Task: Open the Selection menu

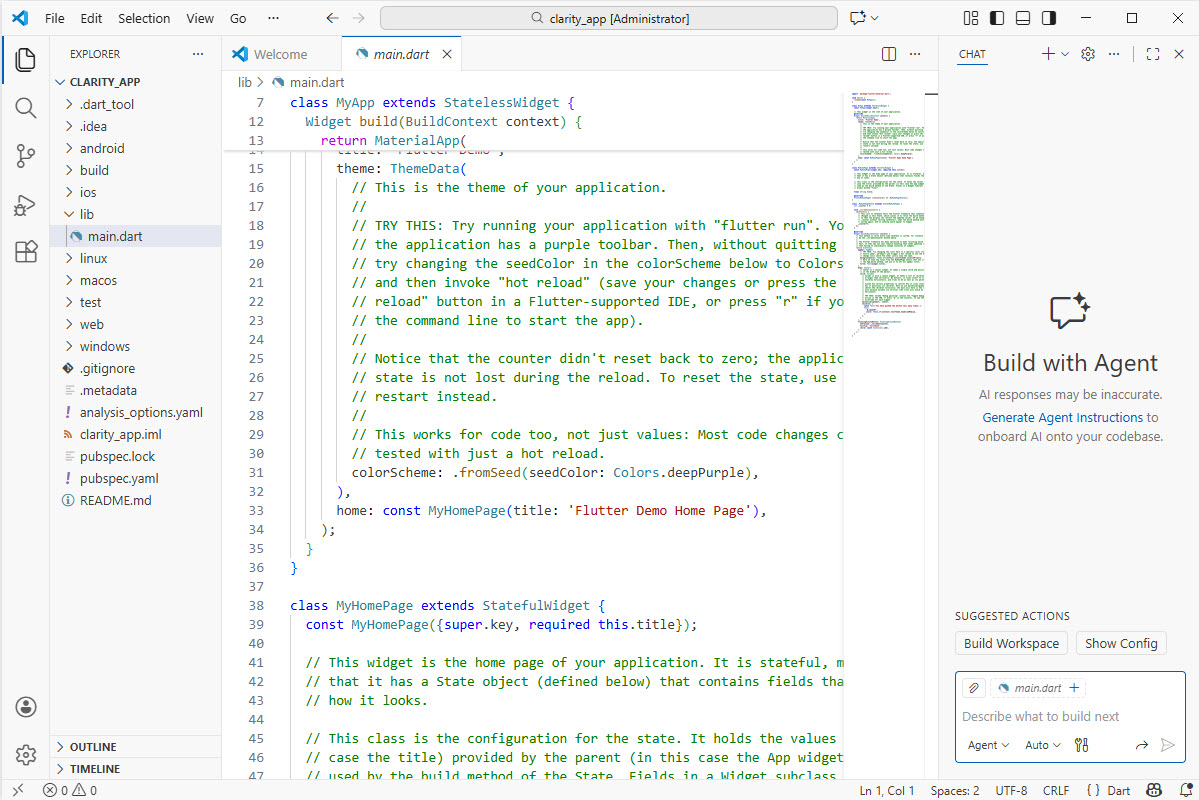Action: 144,18
